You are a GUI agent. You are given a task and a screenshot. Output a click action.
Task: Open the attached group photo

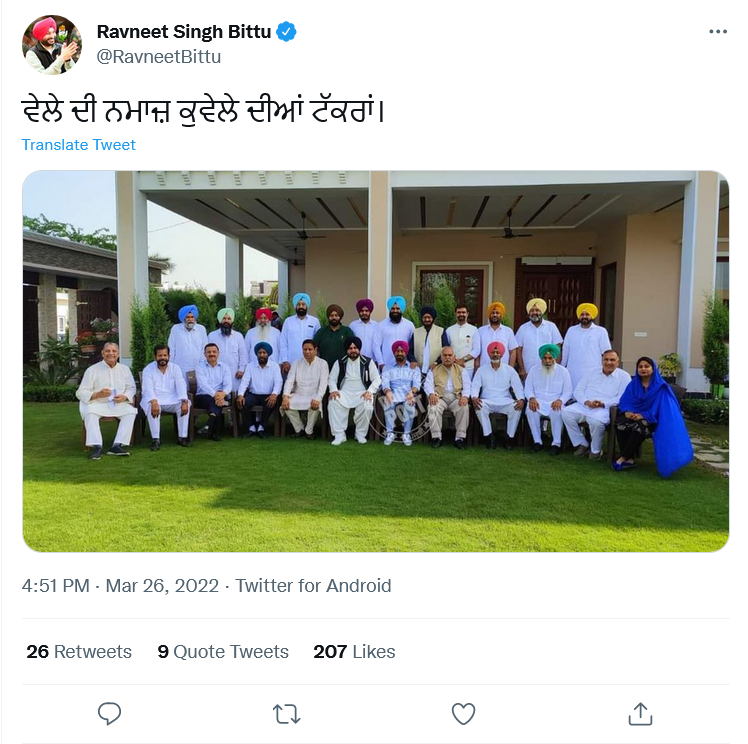(376, 361)
